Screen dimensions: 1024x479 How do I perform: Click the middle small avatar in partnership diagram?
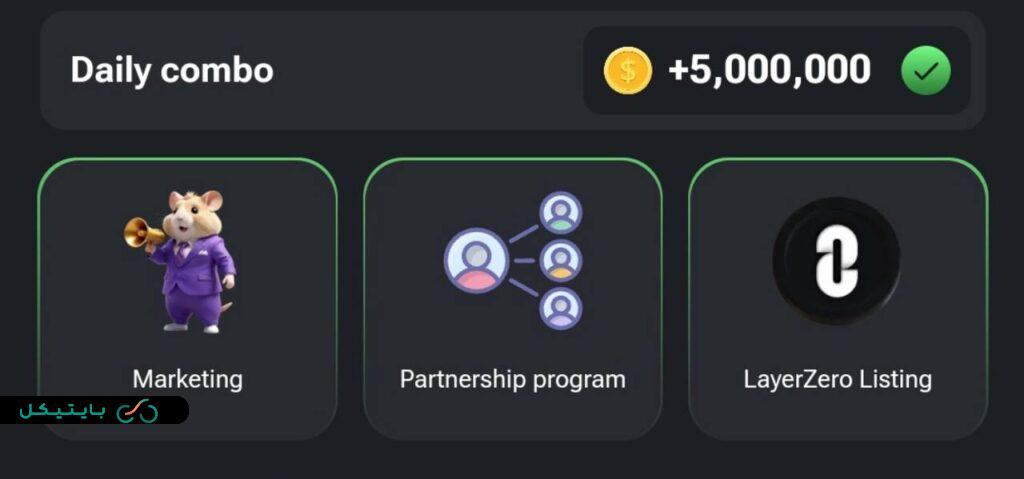point(560,260)
